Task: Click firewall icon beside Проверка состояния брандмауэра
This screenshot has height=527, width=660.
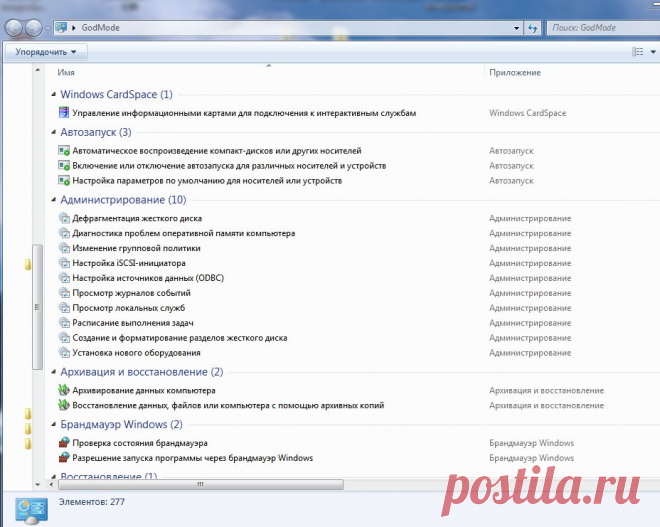Action: point(64,442)
